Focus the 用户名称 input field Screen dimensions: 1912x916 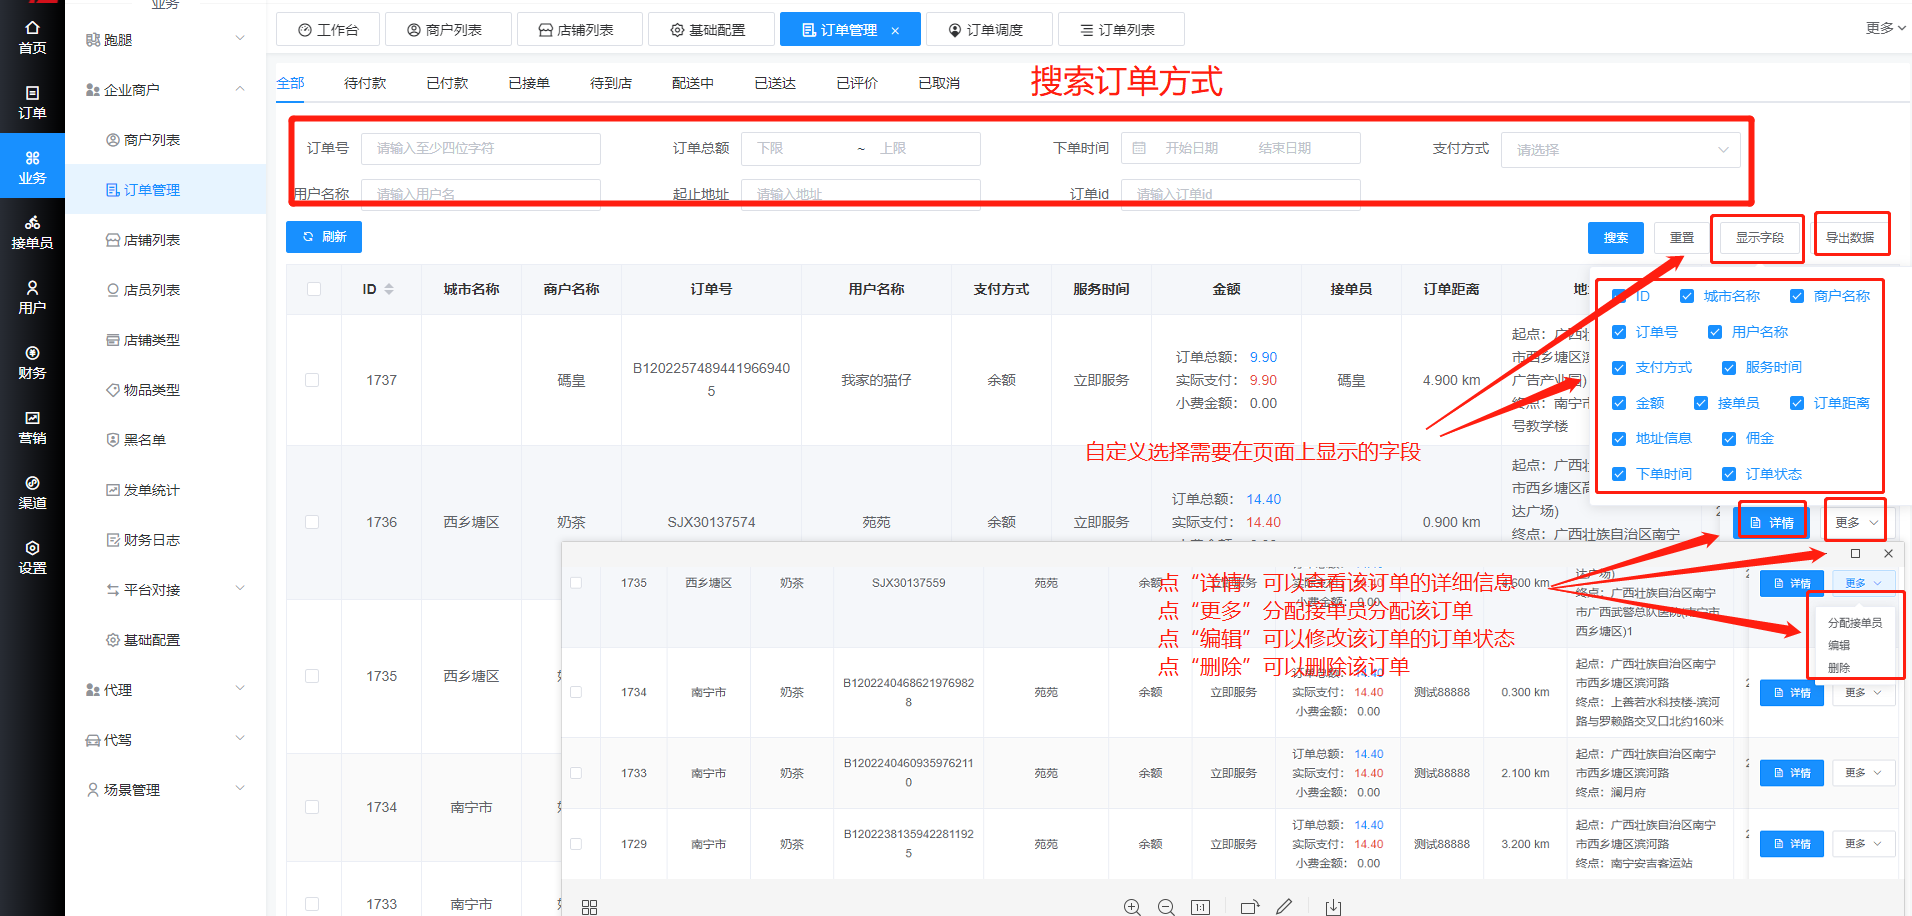pyautogui.click(x=480, y=194)
